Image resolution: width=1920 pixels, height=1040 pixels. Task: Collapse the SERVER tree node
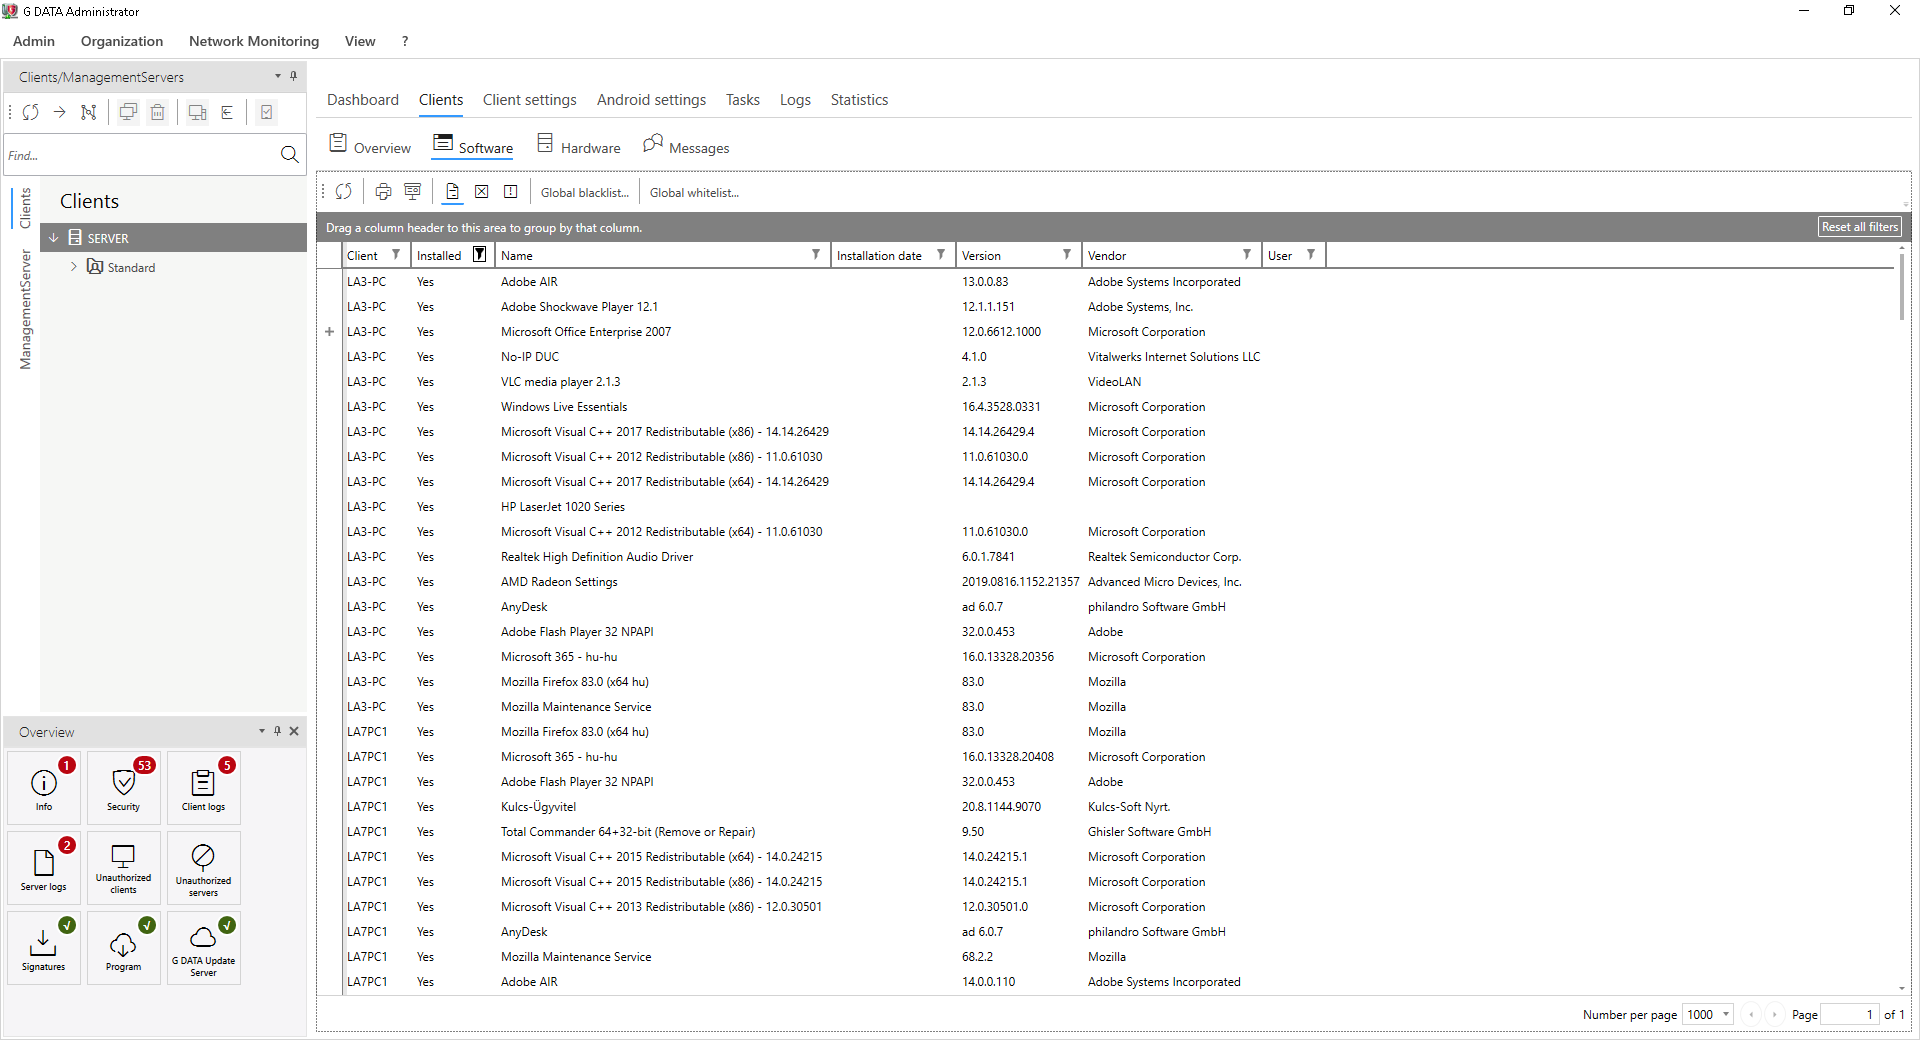[54, 238]
